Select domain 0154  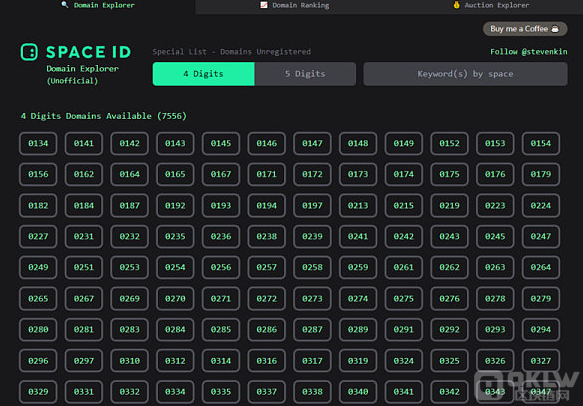(x=541, y=144)
